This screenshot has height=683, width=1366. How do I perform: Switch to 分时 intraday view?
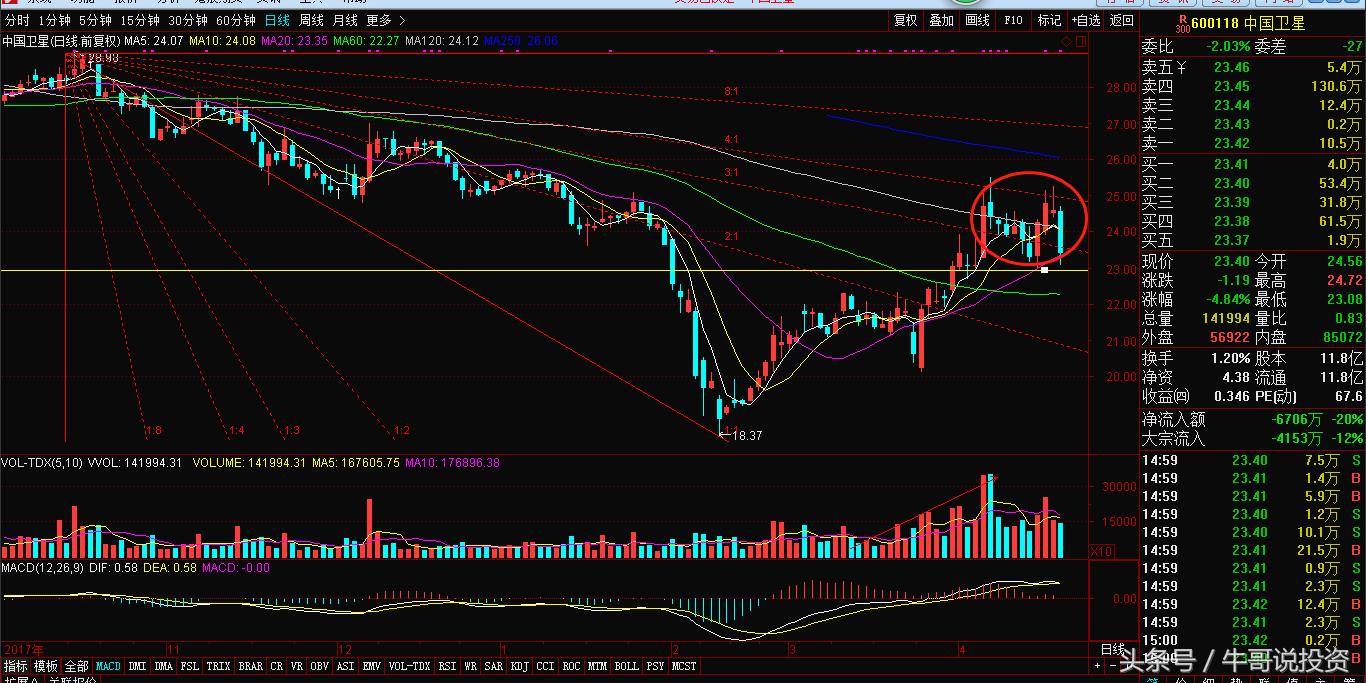click(17, 21)
